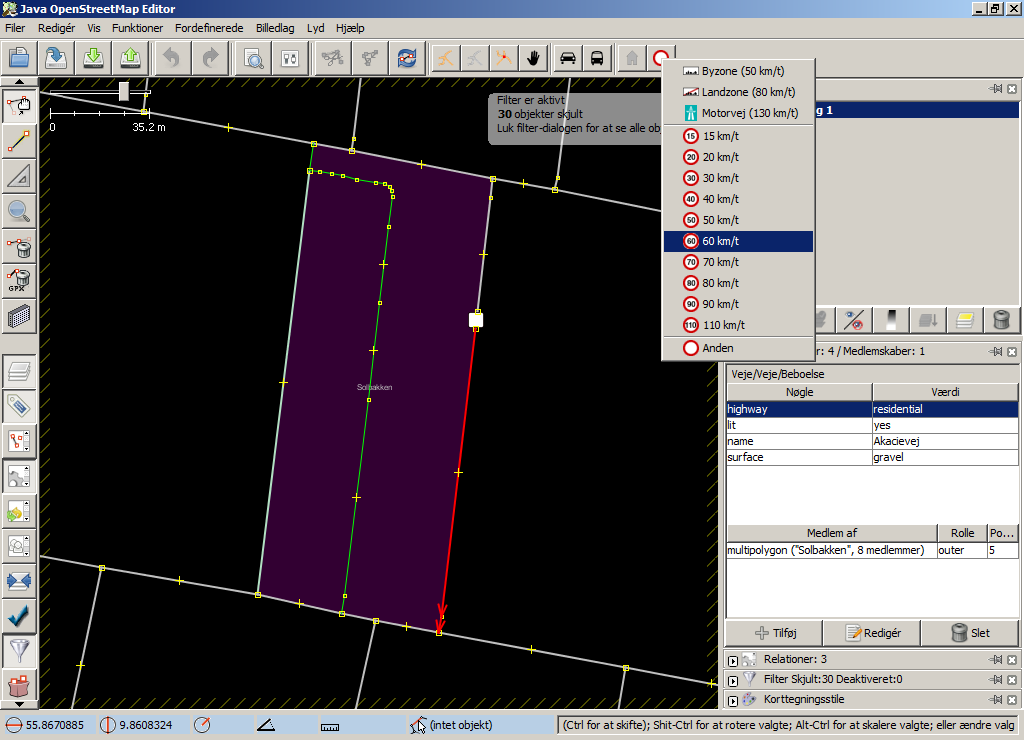Click the bus preset icon

(x=596, y=58)
